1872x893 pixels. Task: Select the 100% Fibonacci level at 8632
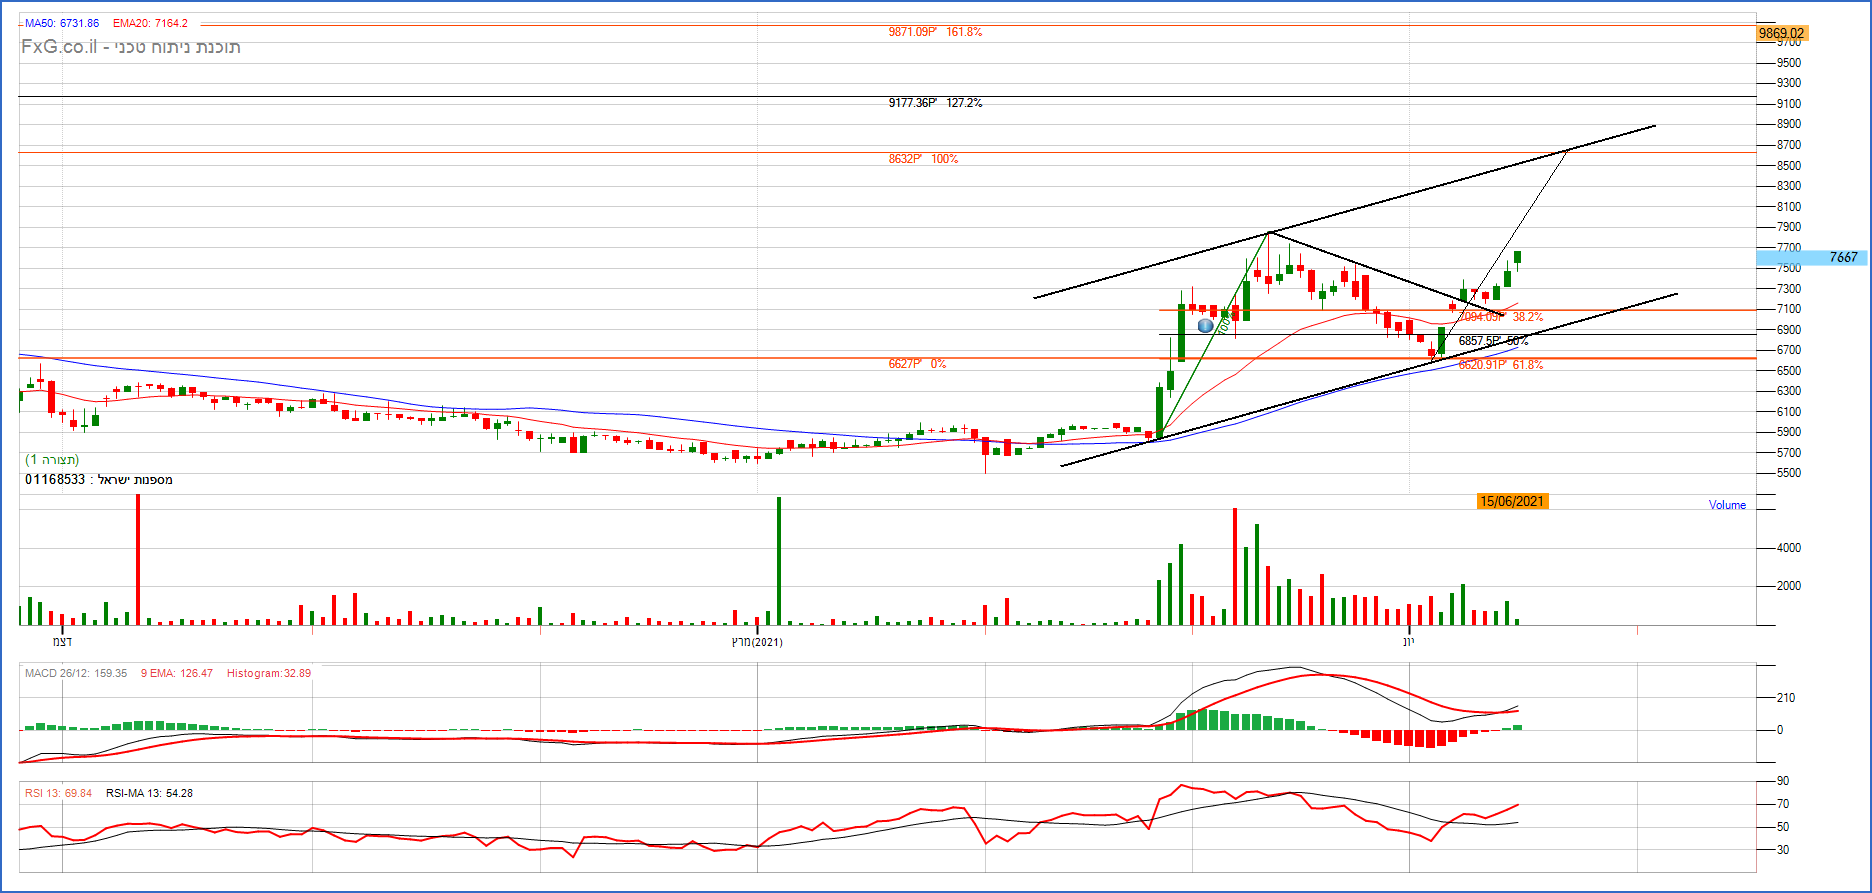(x=923, y=159)
